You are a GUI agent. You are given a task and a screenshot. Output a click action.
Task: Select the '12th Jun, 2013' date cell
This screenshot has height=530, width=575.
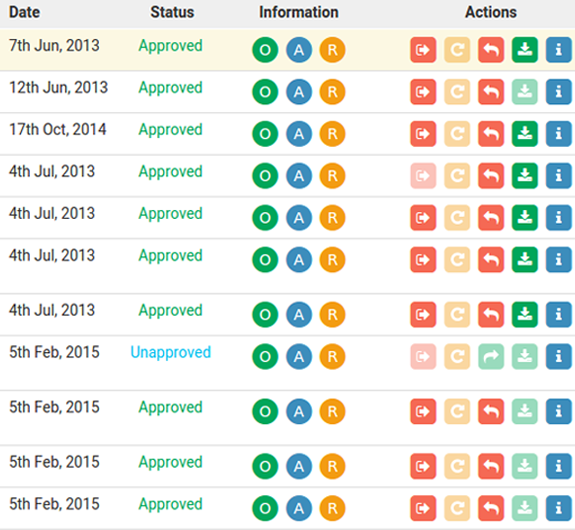(59, 87)
